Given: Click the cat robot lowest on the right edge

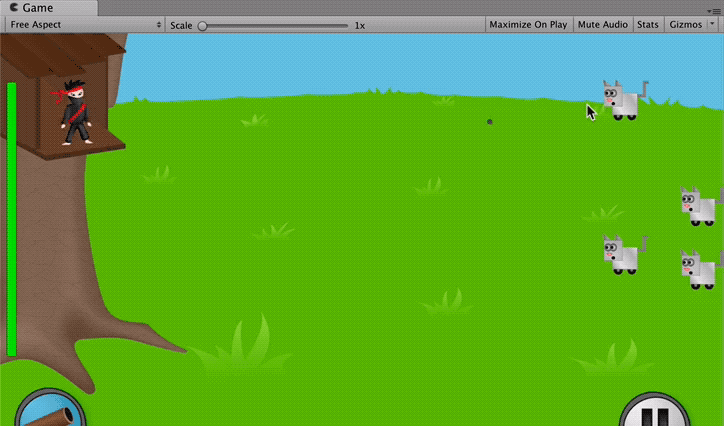Looking at the screenshot, I should point(702,269).
